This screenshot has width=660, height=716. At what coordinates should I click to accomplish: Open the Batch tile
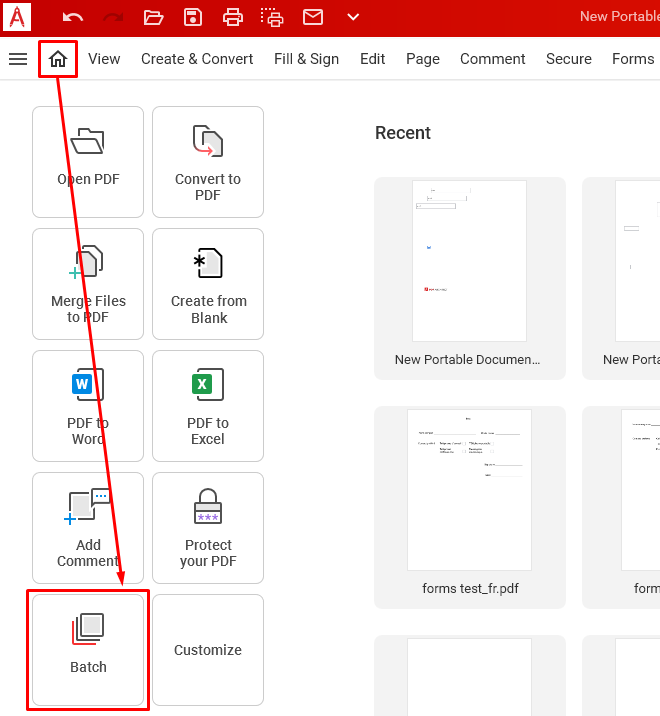[88, 650]
